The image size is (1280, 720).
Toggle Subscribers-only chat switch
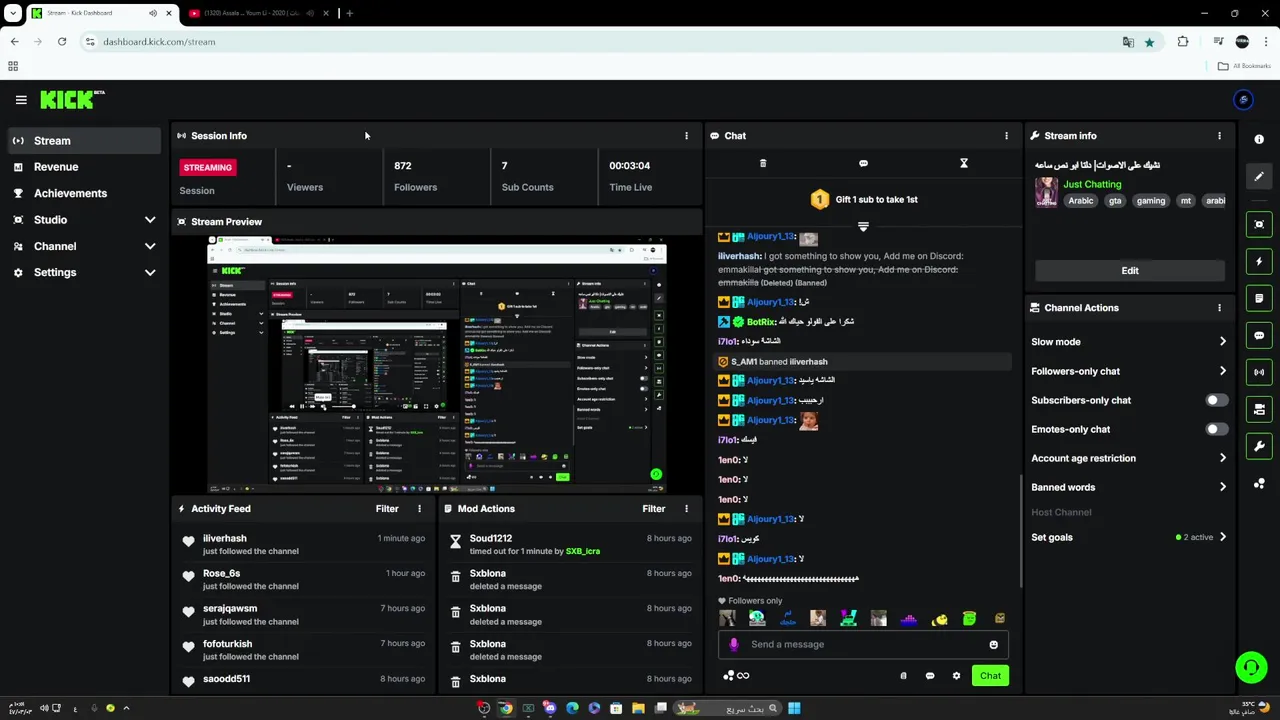1216,400
